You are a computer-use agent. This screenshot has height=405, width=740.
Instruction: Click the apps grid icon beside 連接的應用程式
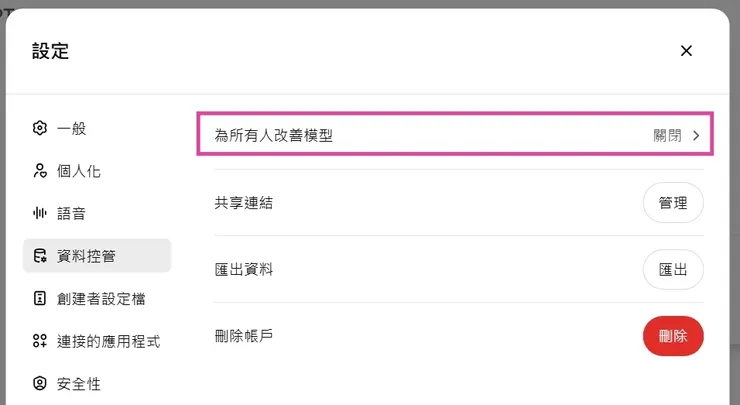[x=40, y=341]
